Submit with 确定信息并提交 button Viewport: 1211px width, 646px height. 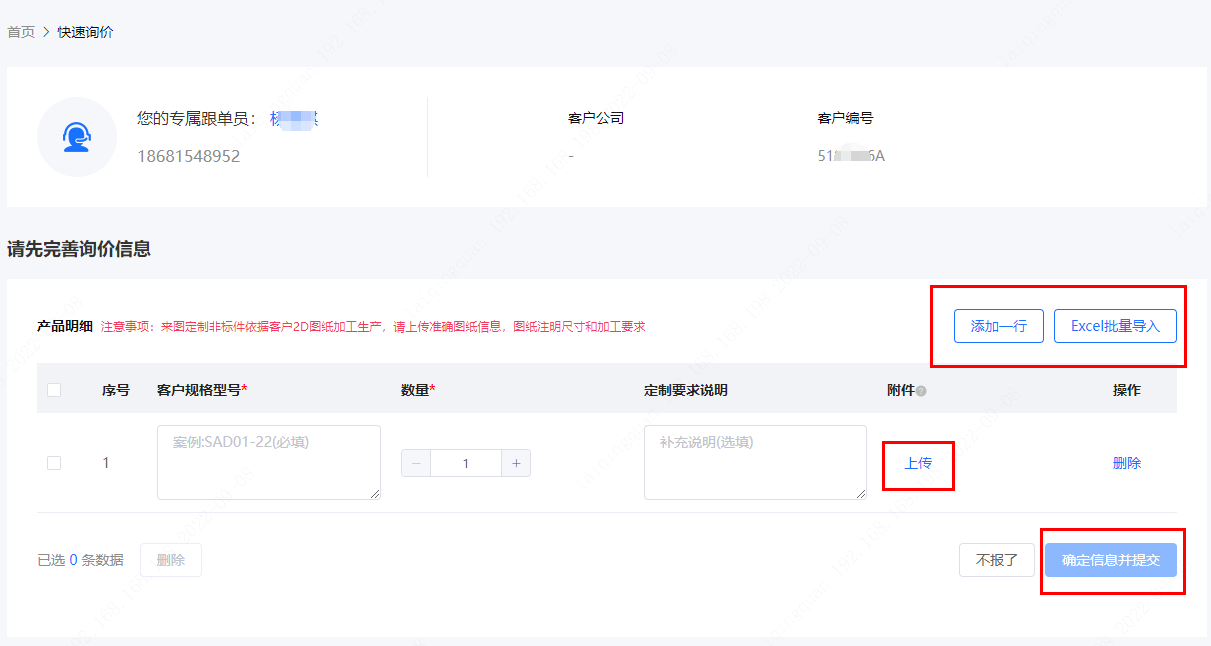click(x=1111, y=560)
